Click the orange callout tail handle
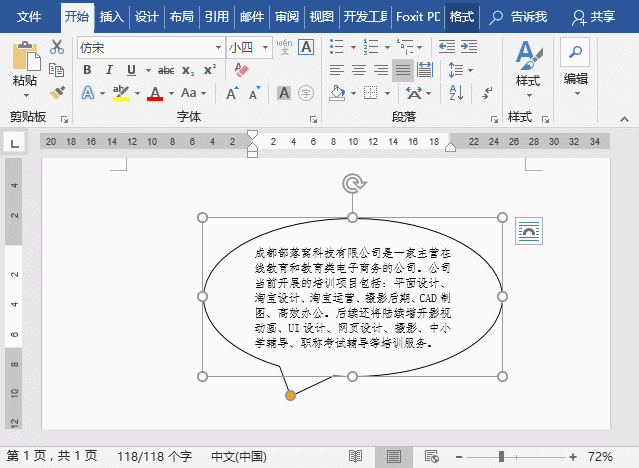The image size is (639, 468). [290, 396]
